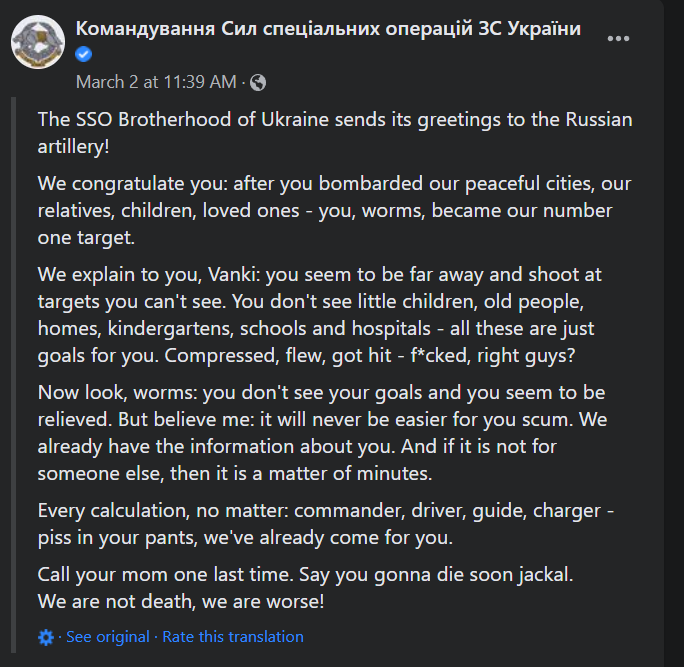Open translation settings gear icon
The height and width of the screenshot is (667, 684).
click(45, 637)
